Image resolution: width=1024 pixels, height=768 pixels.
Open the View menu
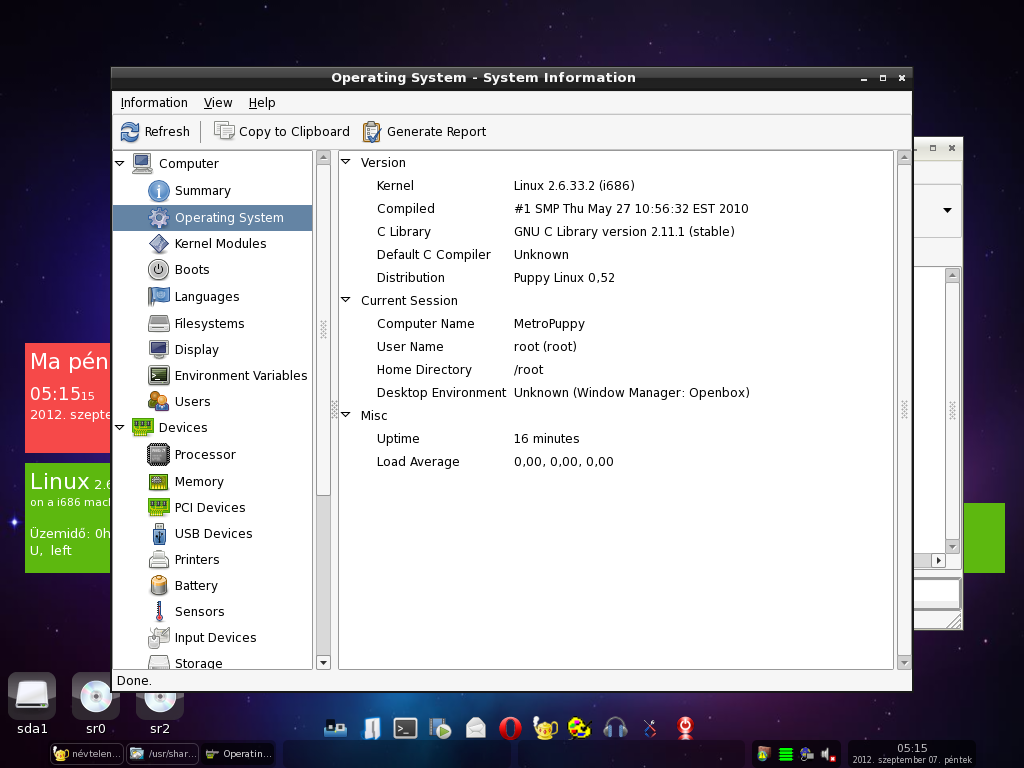coord(217,103)
